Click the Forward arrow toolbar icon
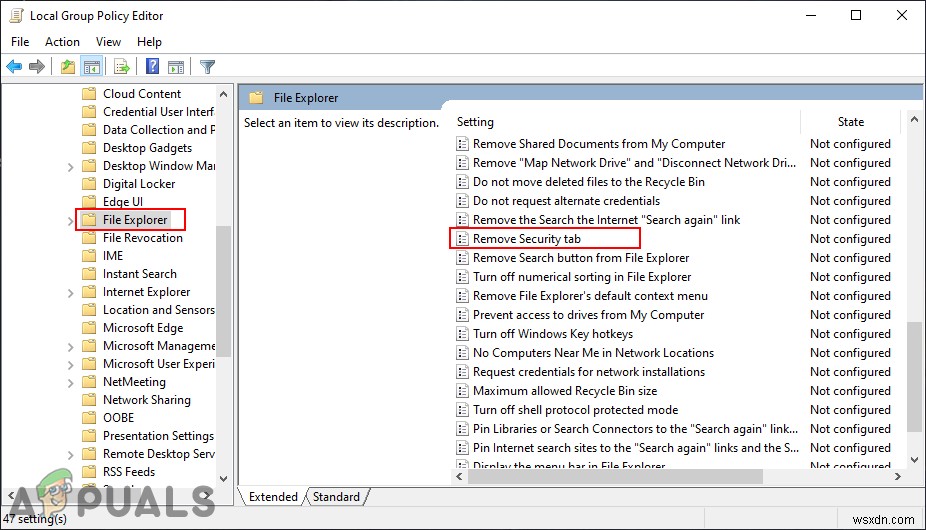Screen dimensions: 926x530 coord(37,67)
